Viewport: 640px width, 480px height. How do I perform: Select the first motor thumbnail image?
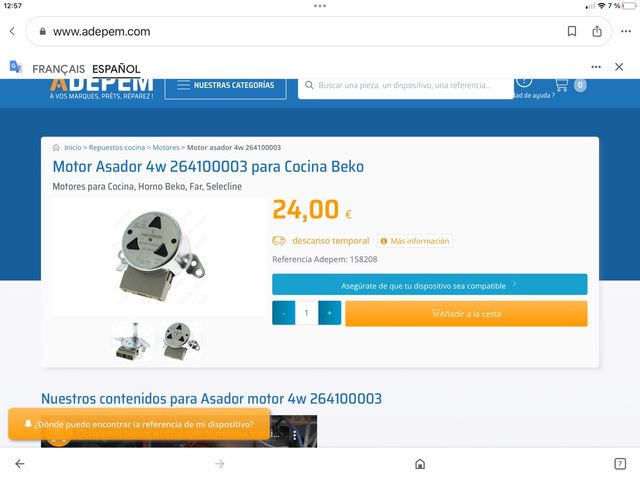[132, 341]
